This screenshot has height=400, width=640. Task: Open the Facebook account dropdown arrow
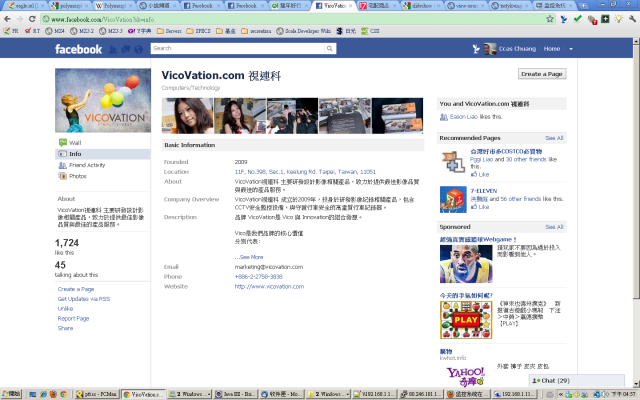click(x=571, y=49)
